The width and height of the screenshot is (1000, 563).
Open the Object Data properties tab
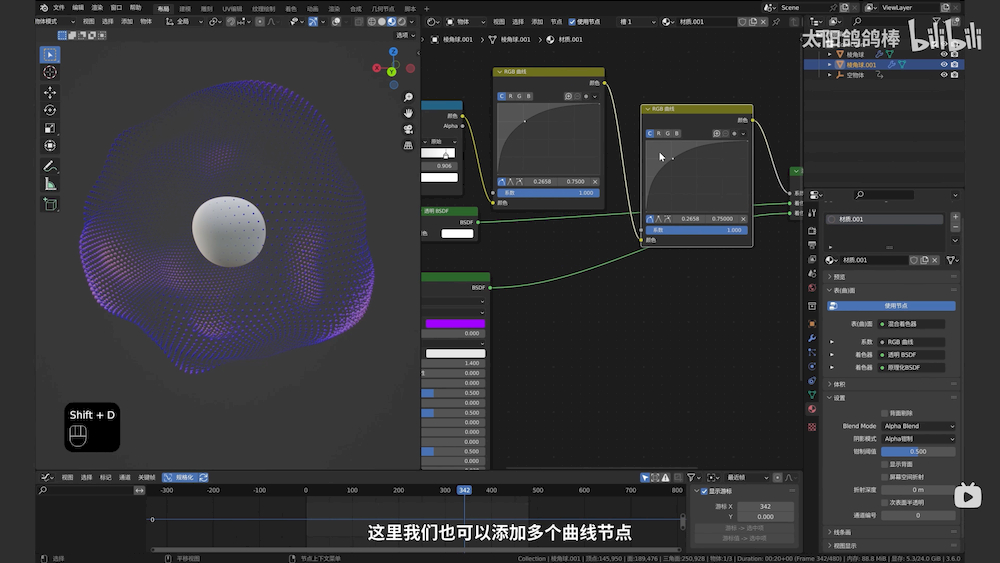pyautogui.click(x=812, y=395)
